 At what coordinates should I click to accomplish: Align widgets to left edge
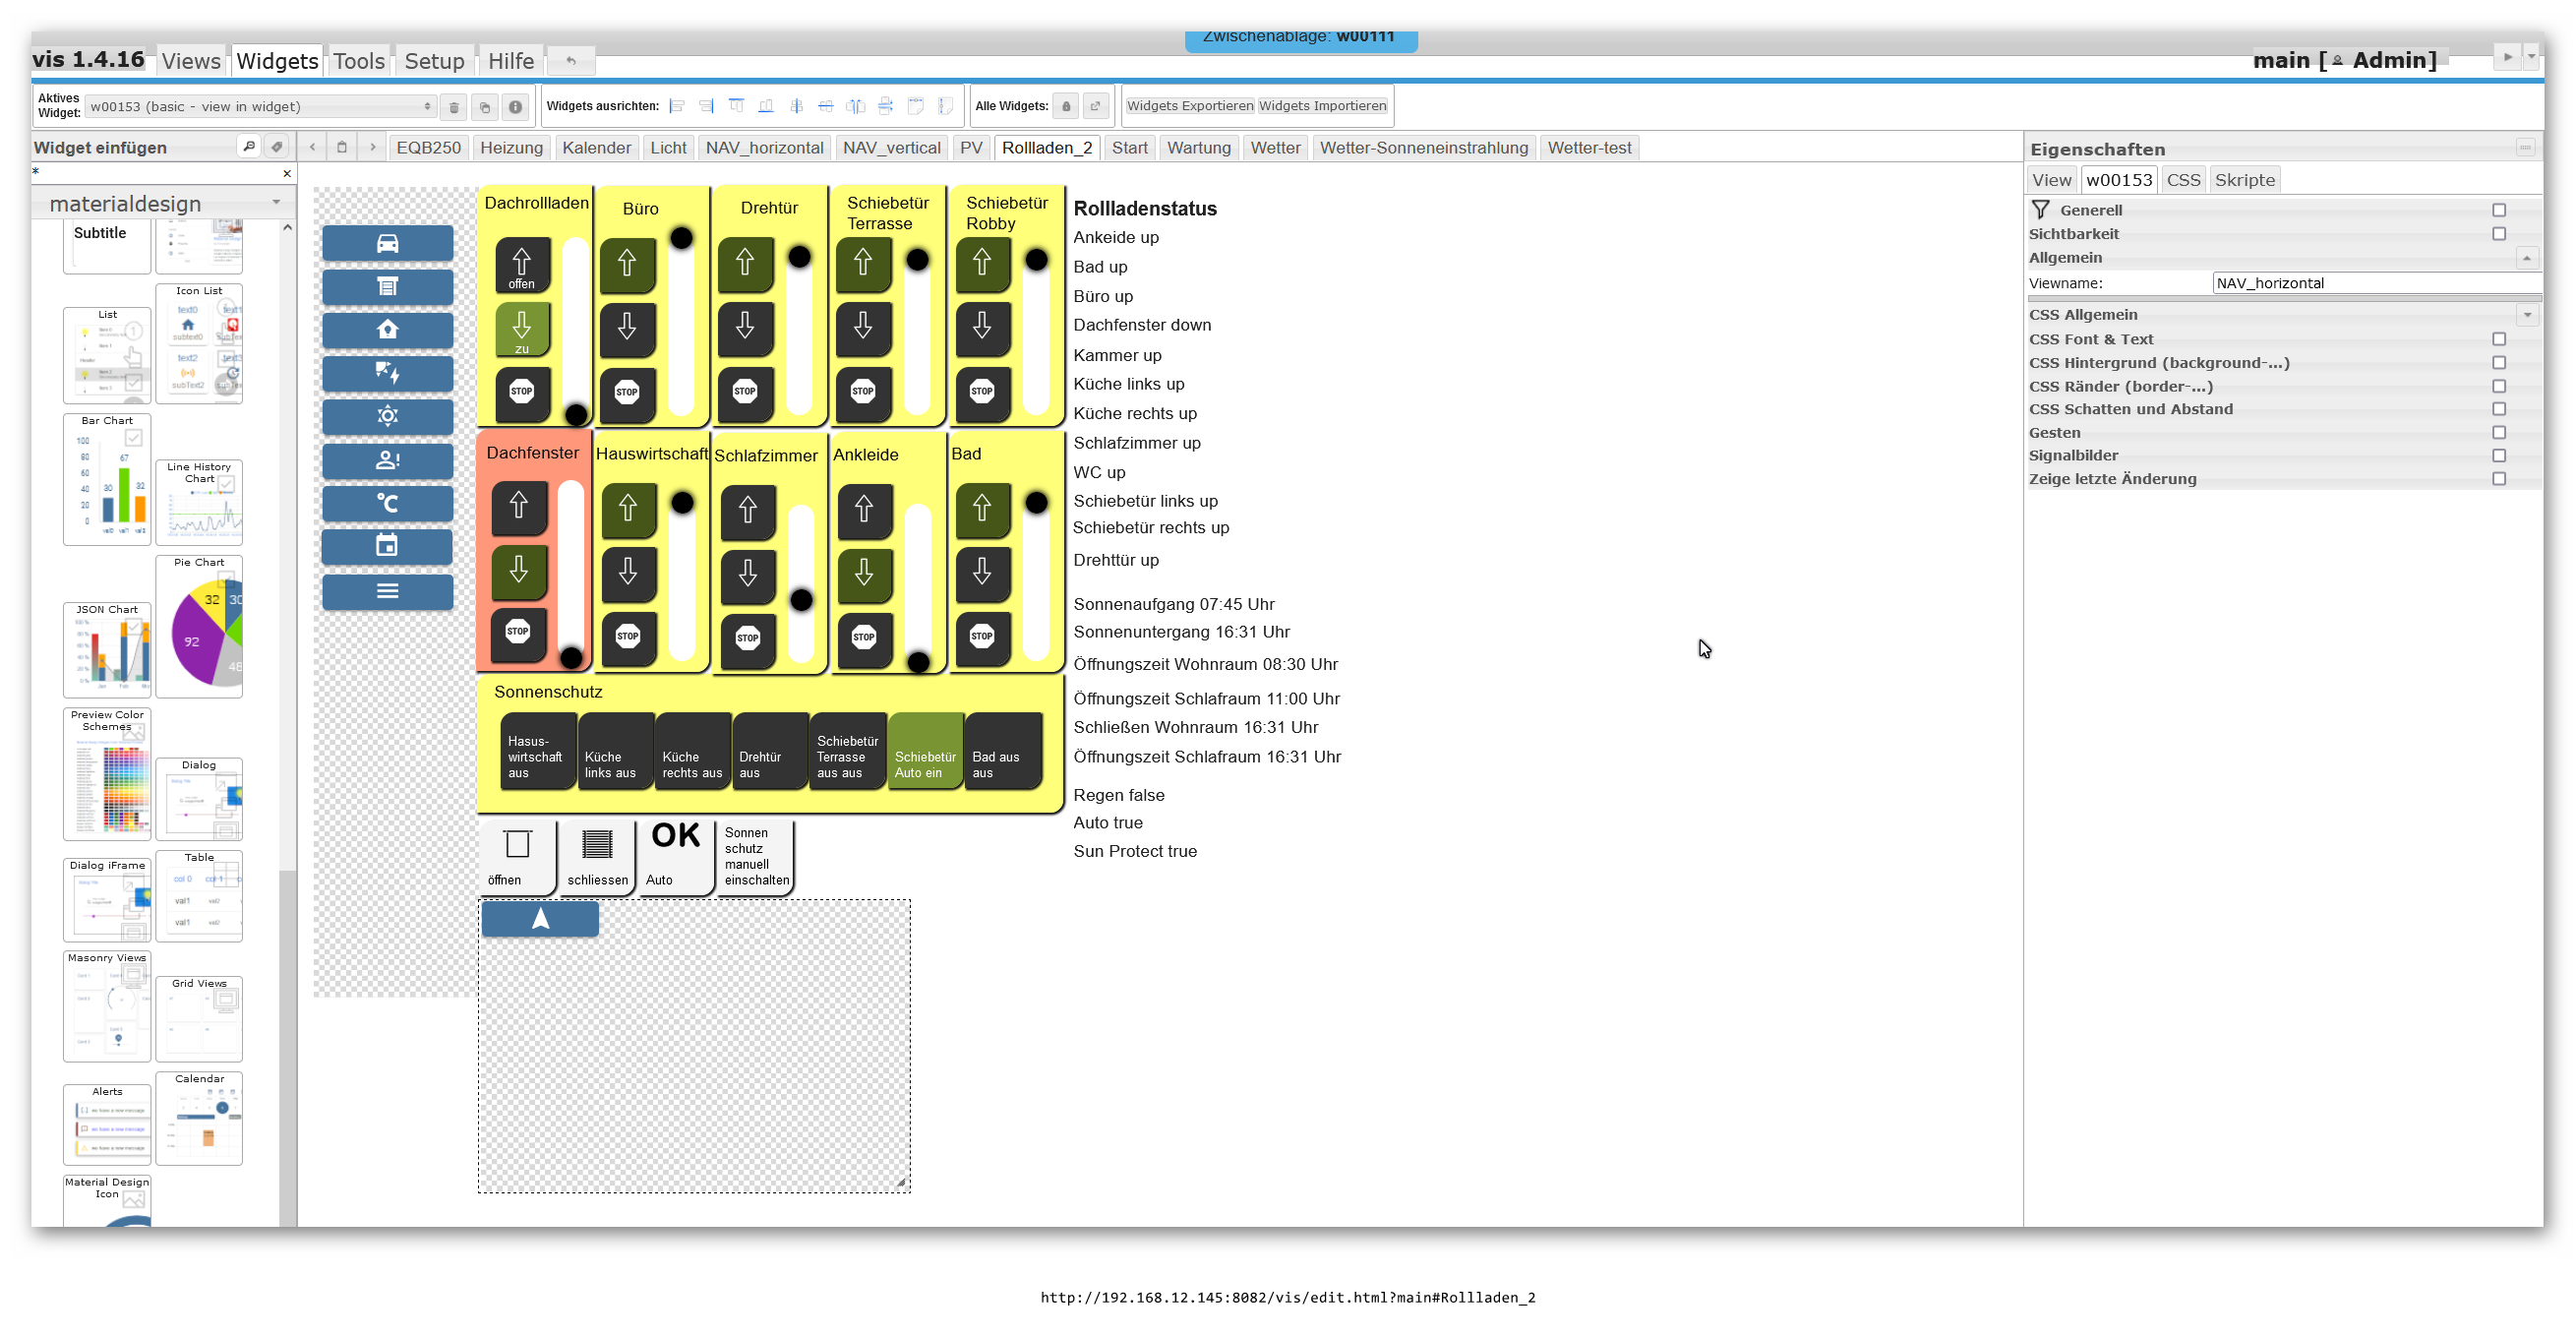[x=677, y=106]
